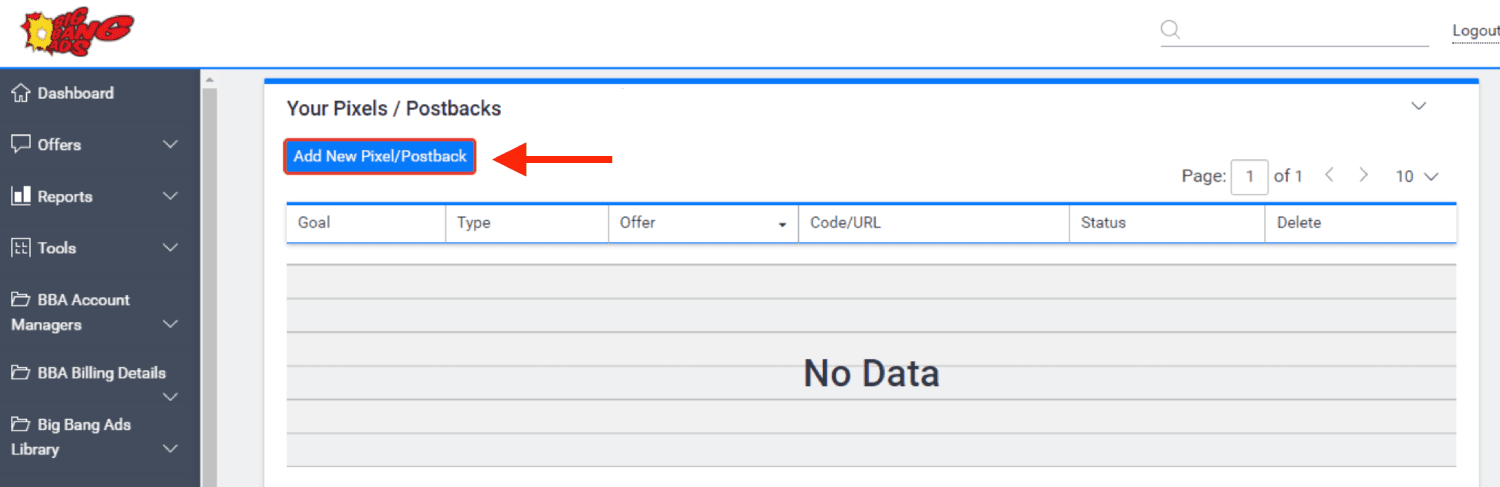
Task: Open the rows-per-page dropdown showing 10
Action: (1417, 176)
